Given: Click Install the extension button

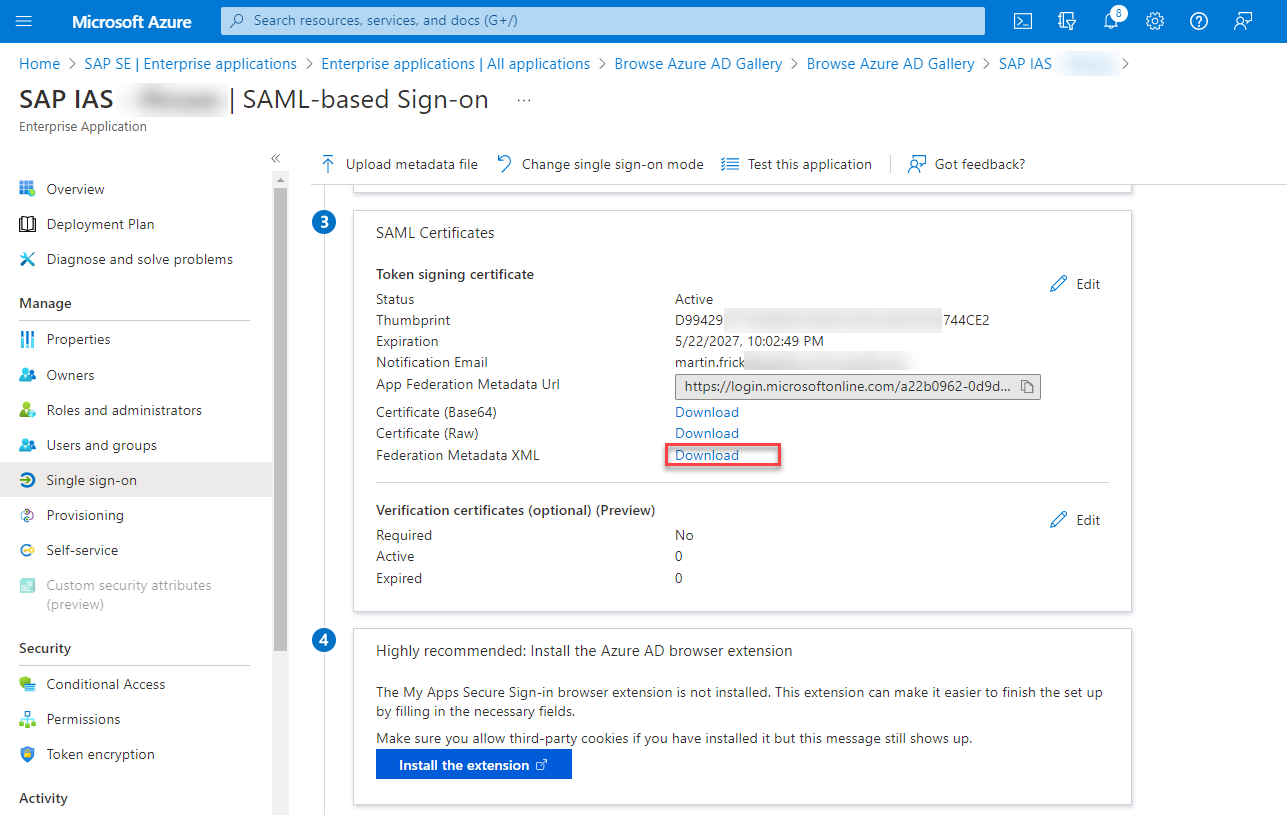Looking at the screenshot, I should point(474,765).
